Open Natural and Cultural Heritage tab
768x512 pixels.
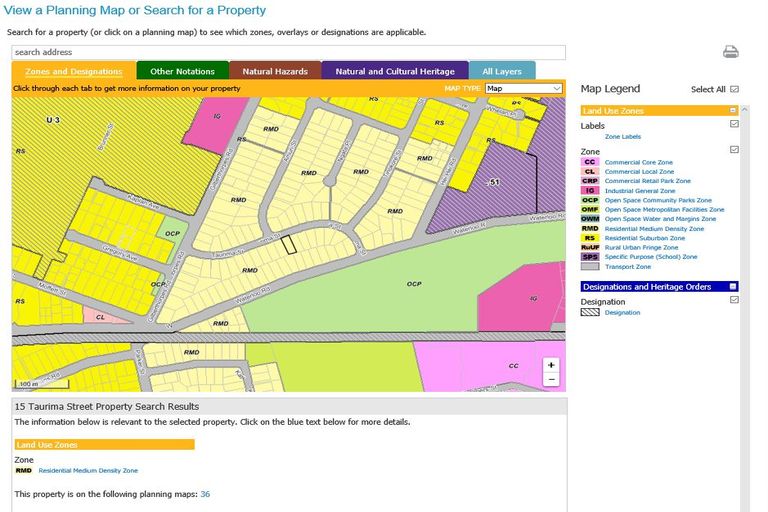(x=395, y=71)
